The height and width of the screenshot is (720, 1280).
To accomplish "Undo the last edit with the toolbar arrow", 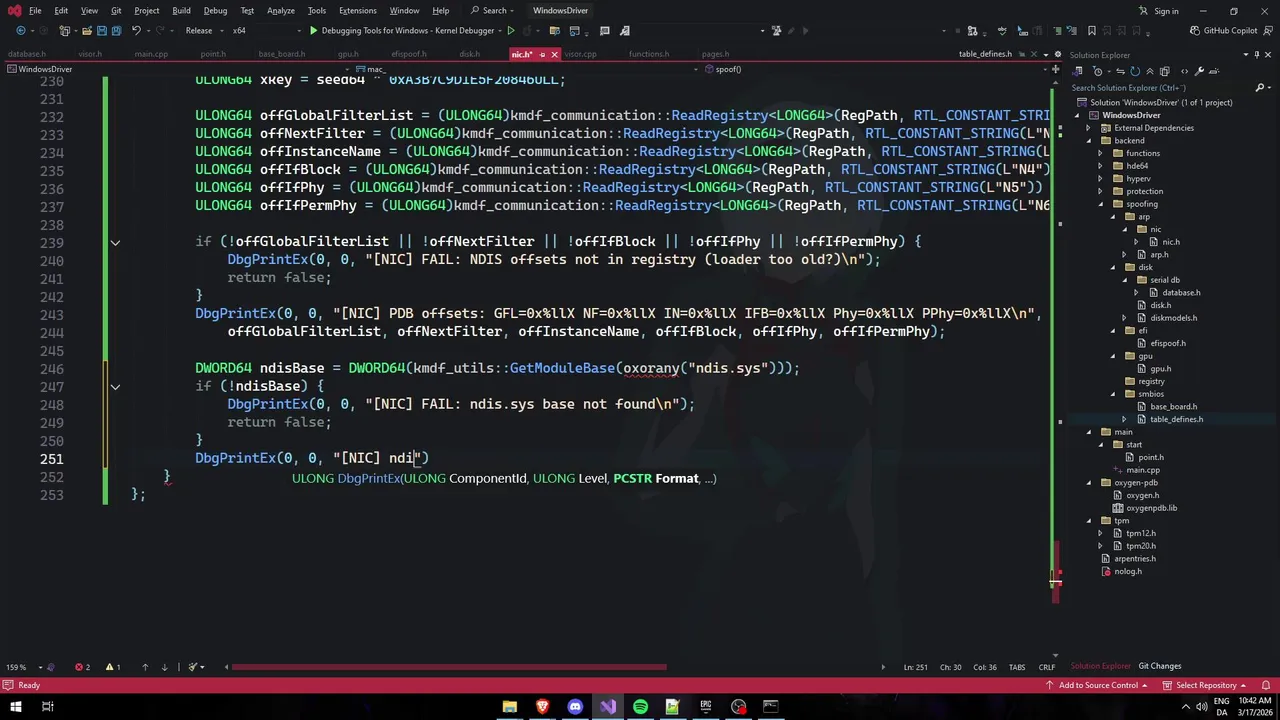I will point(136,31).
